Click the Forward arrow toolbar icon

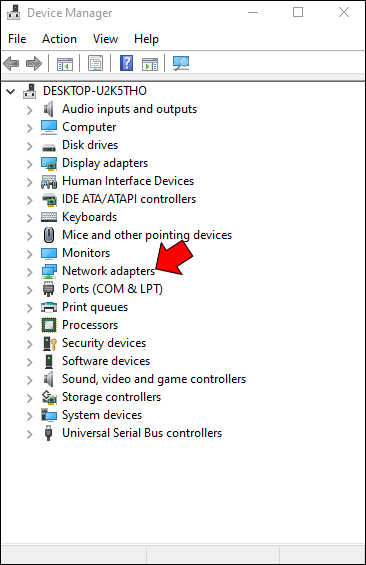coord(34,63)
